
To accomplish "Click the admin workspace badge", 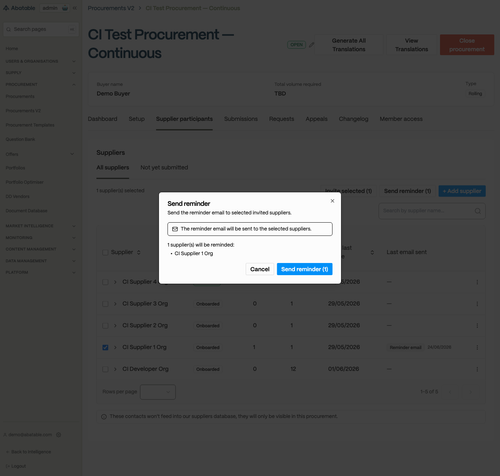I will [x=55, y=8].
